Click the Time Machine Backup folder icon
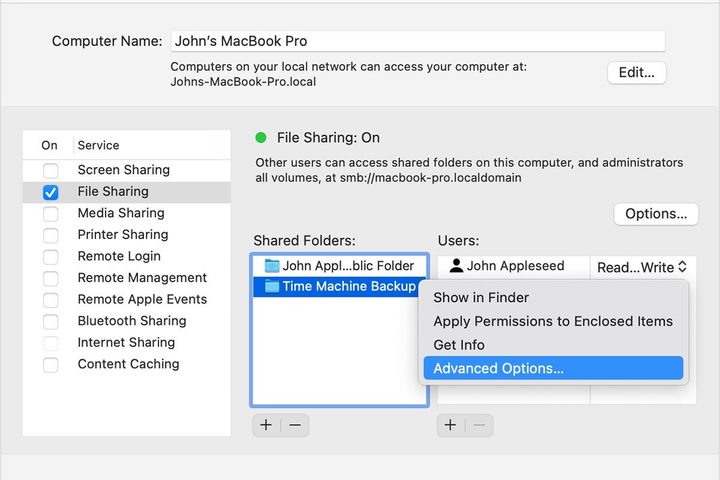Viewport: 720px width, 480px height. click(x=272, y=287)
